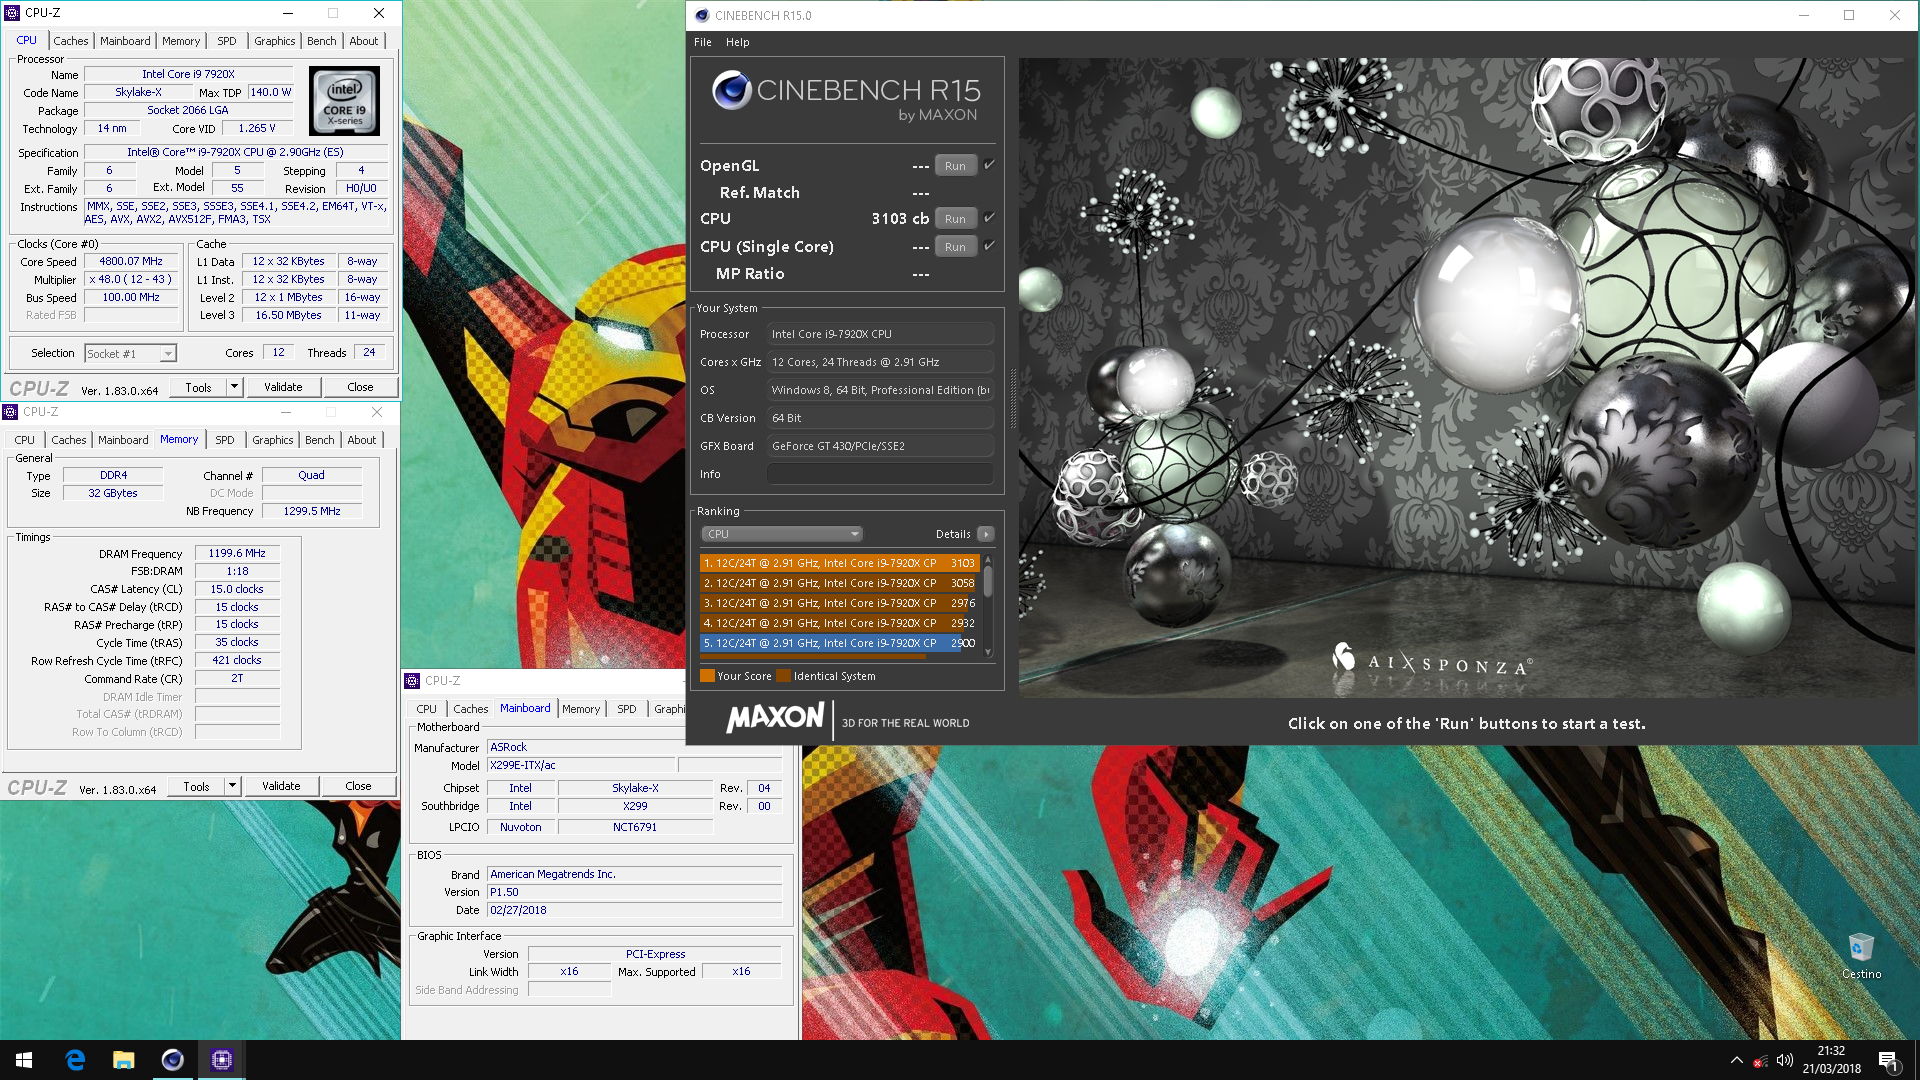This screenshot has height=1080, width=1920.
Task: Open Cinebench File menu
Action: (703, 42)
